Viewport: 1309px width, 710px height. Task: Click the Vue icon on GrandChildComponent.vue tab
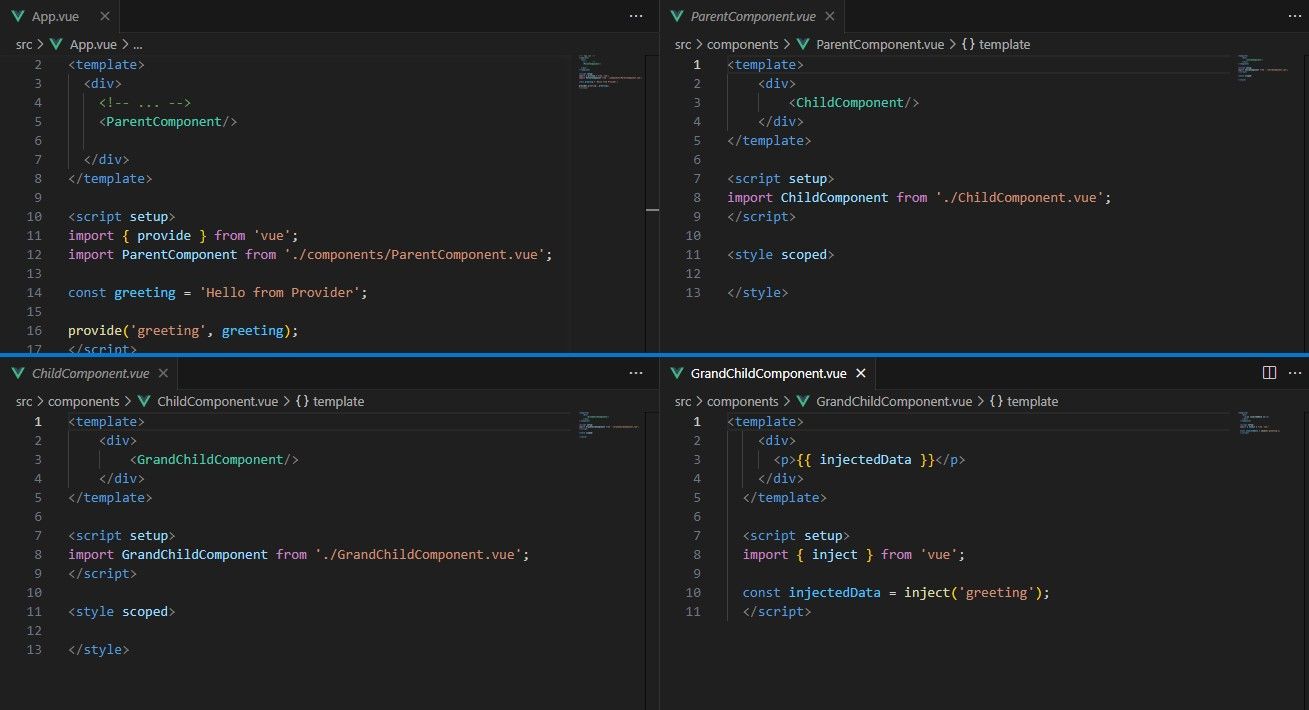(x=679, y=373)
